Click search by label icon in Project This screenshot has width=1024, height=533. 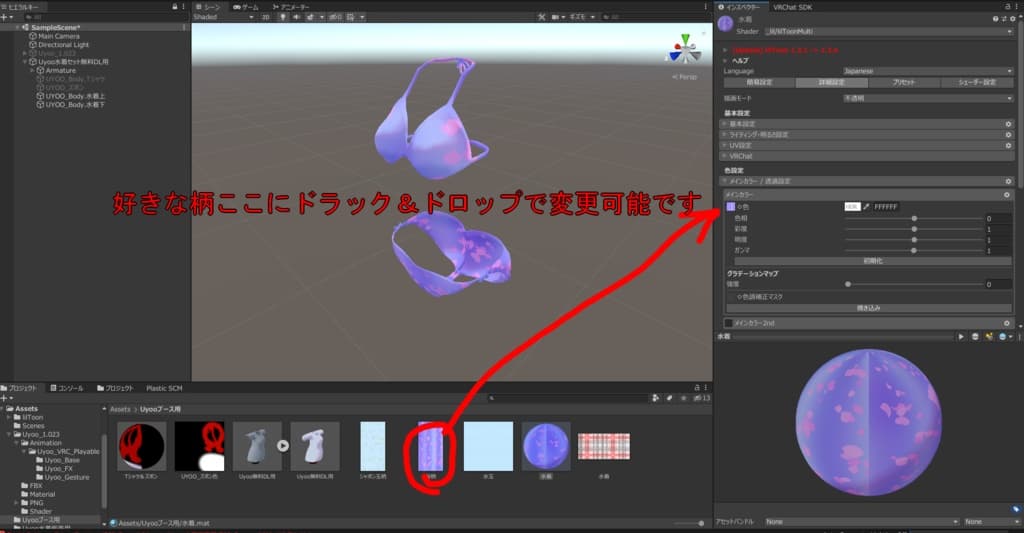pos(669,398)
